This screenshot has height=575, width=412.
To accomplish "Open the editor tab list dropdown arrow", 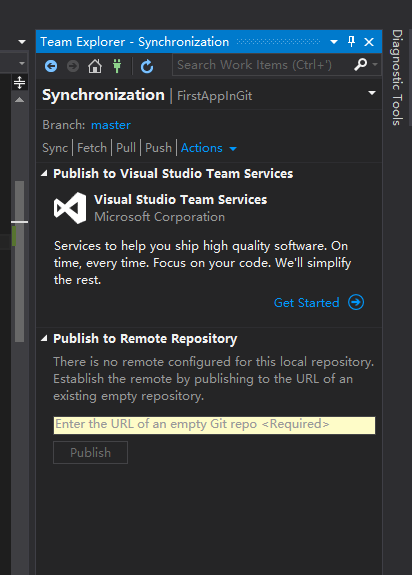I will [x=22, y=42].
